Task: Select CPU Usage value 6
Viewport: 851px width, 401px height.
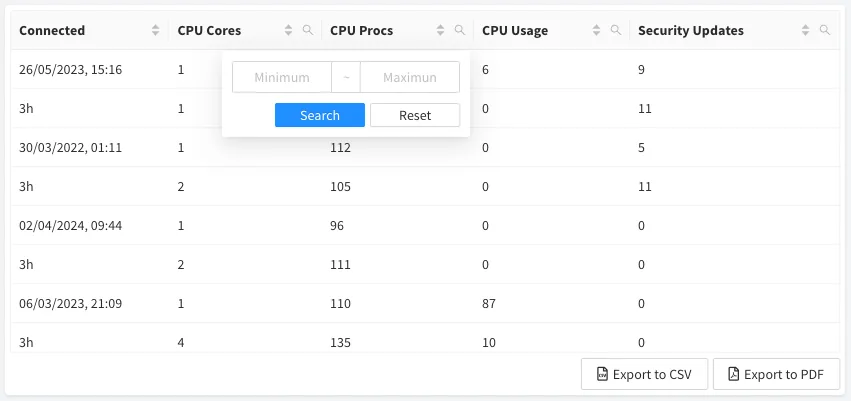Action: click(485, 69)
